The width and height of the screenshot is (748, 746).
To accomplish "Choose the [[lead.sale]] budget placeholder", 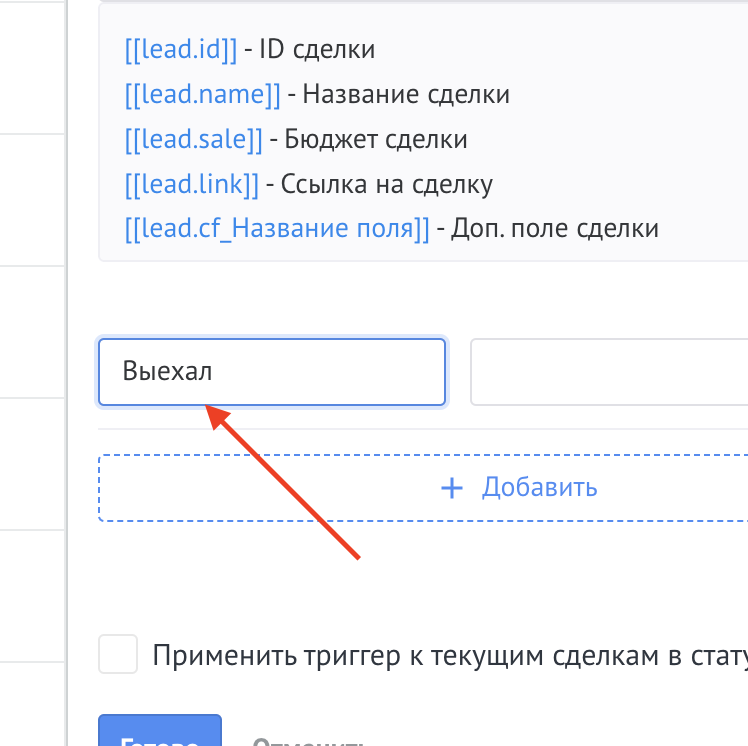I will (193, 139).
